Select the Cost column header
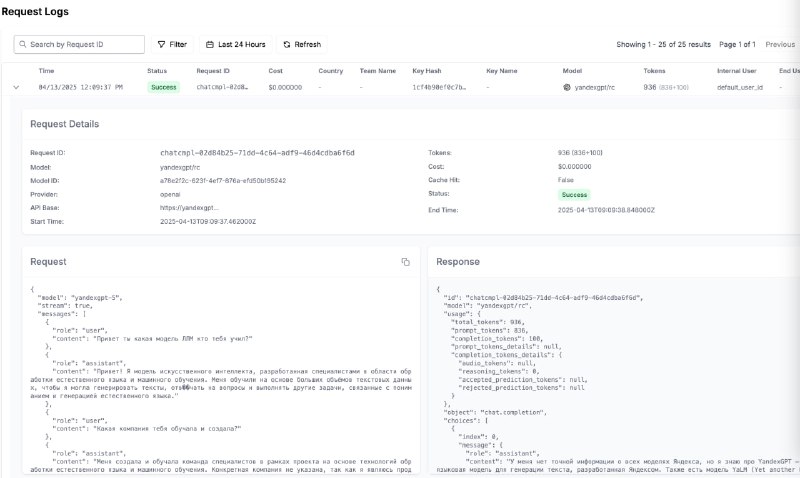 276,71
